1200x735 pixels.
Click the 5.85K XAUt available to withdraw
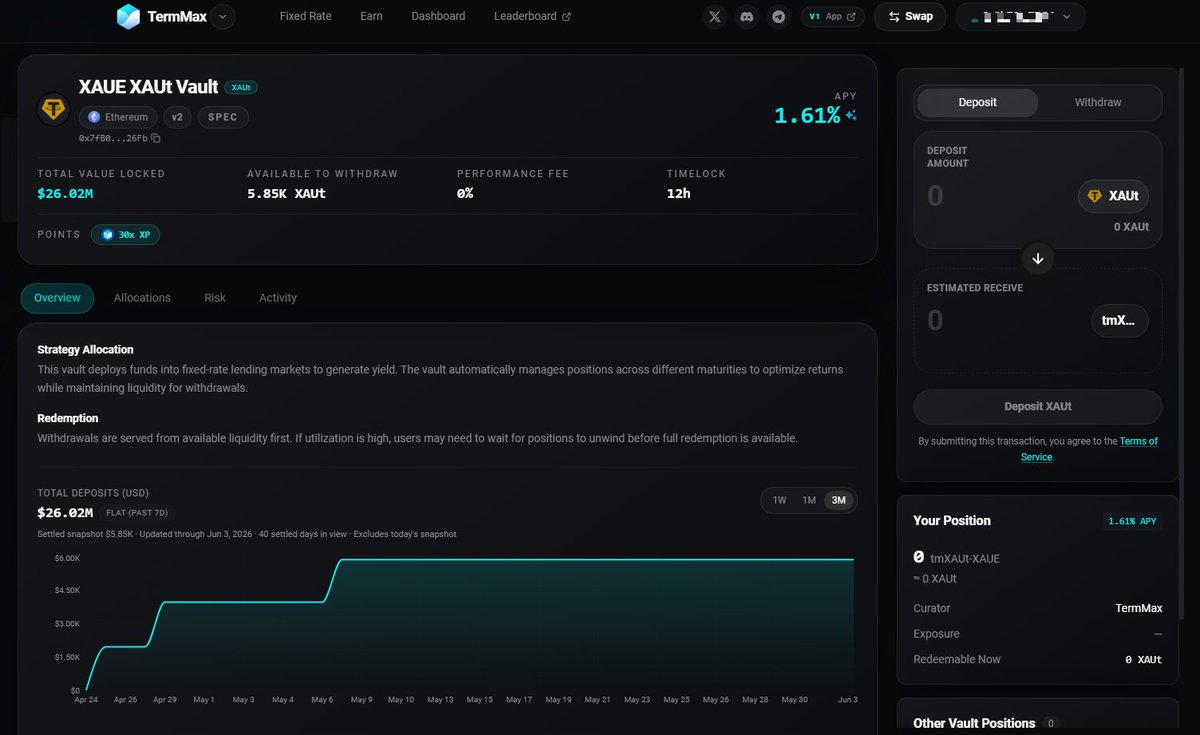287,193
